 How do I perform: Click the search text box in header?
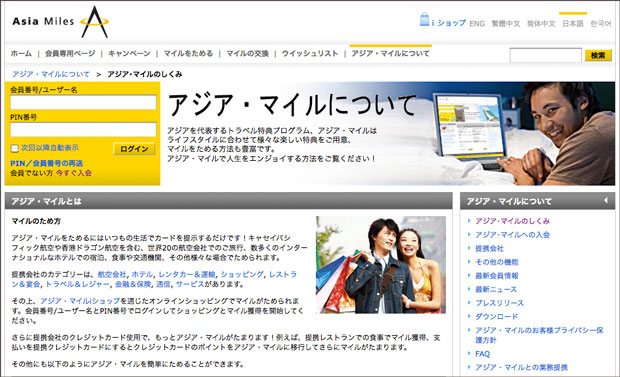point(546,55)
